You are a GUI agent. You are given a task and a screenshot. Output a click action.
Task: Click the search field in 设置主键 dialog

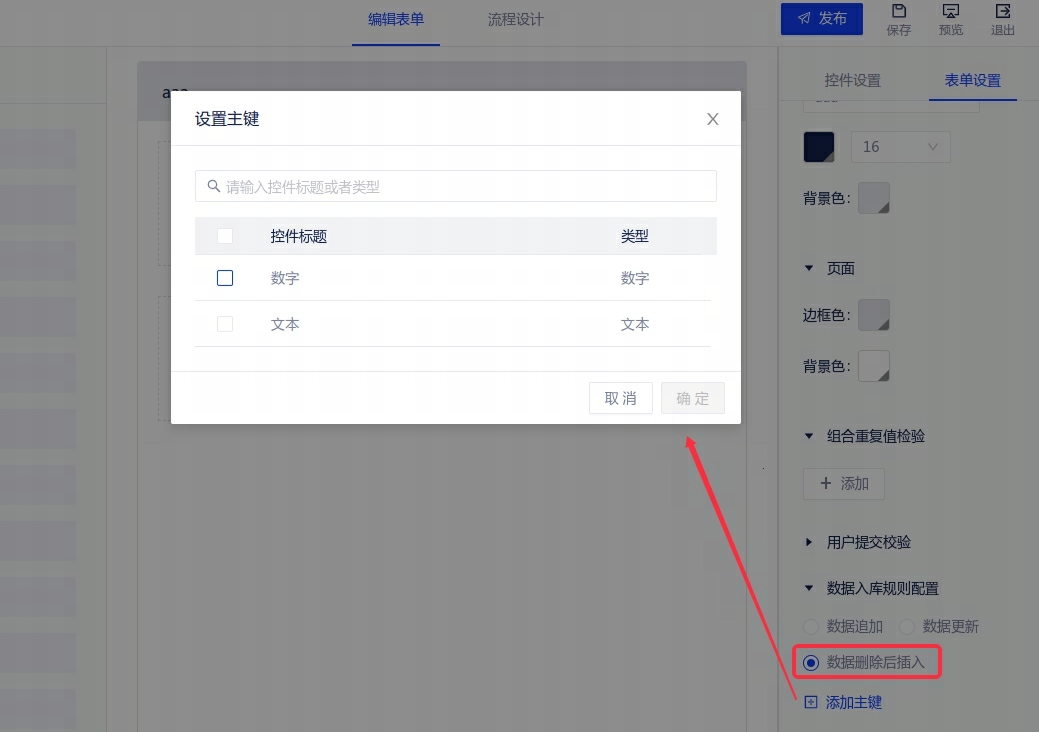coord(456,186)
